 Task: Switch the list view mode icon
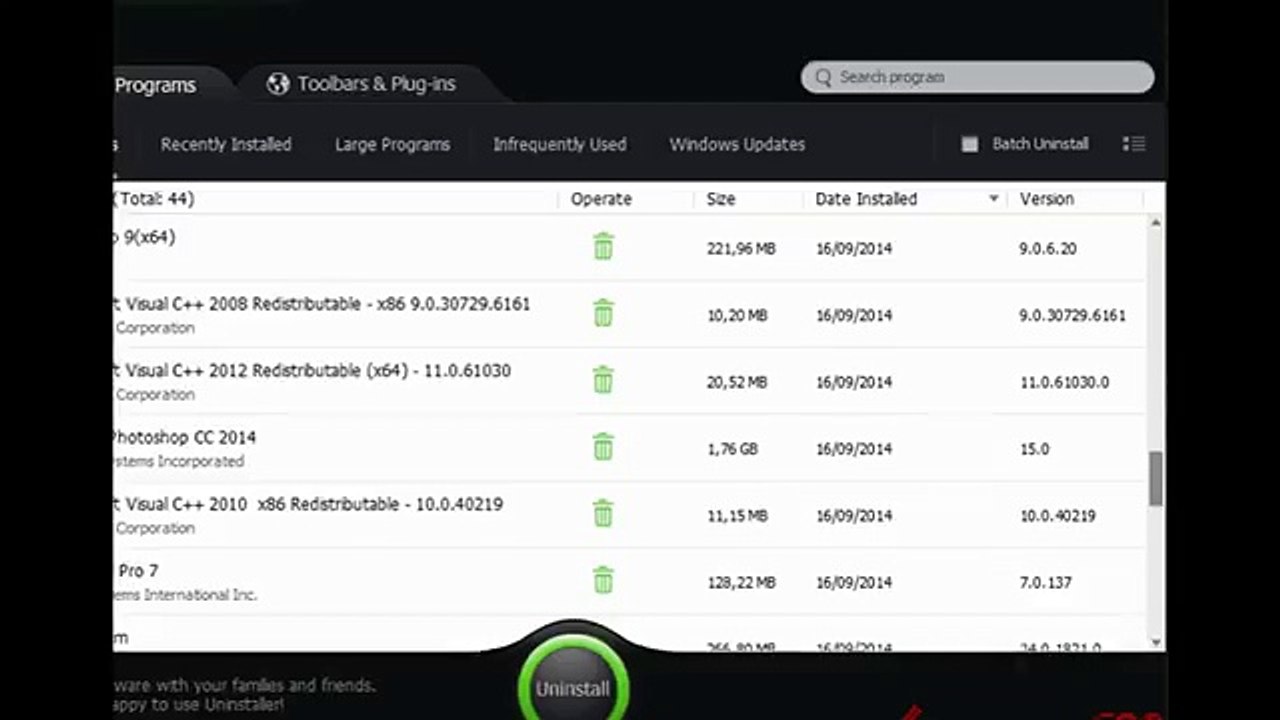pos(1134,144)
